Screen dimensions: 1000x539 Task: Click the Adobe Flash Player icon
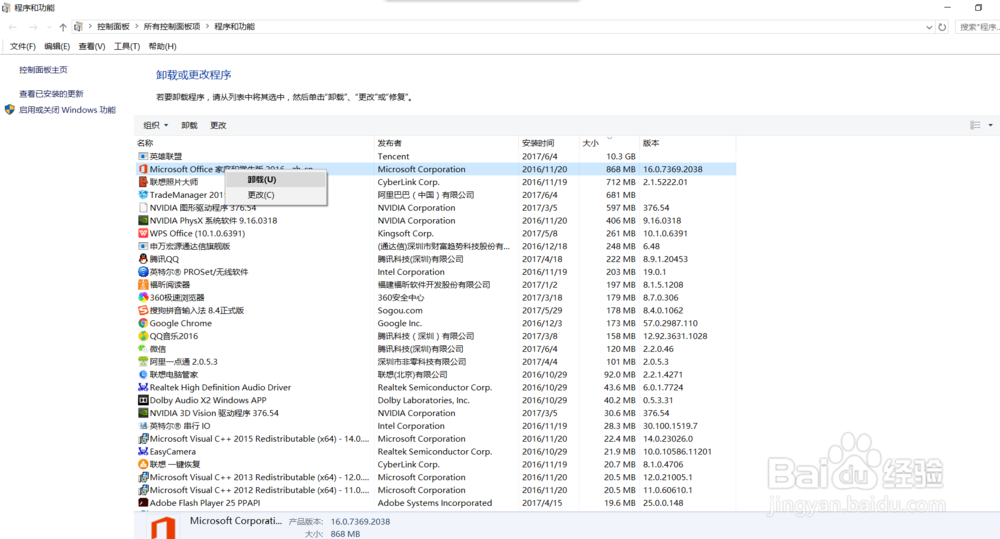click(143, 503)
